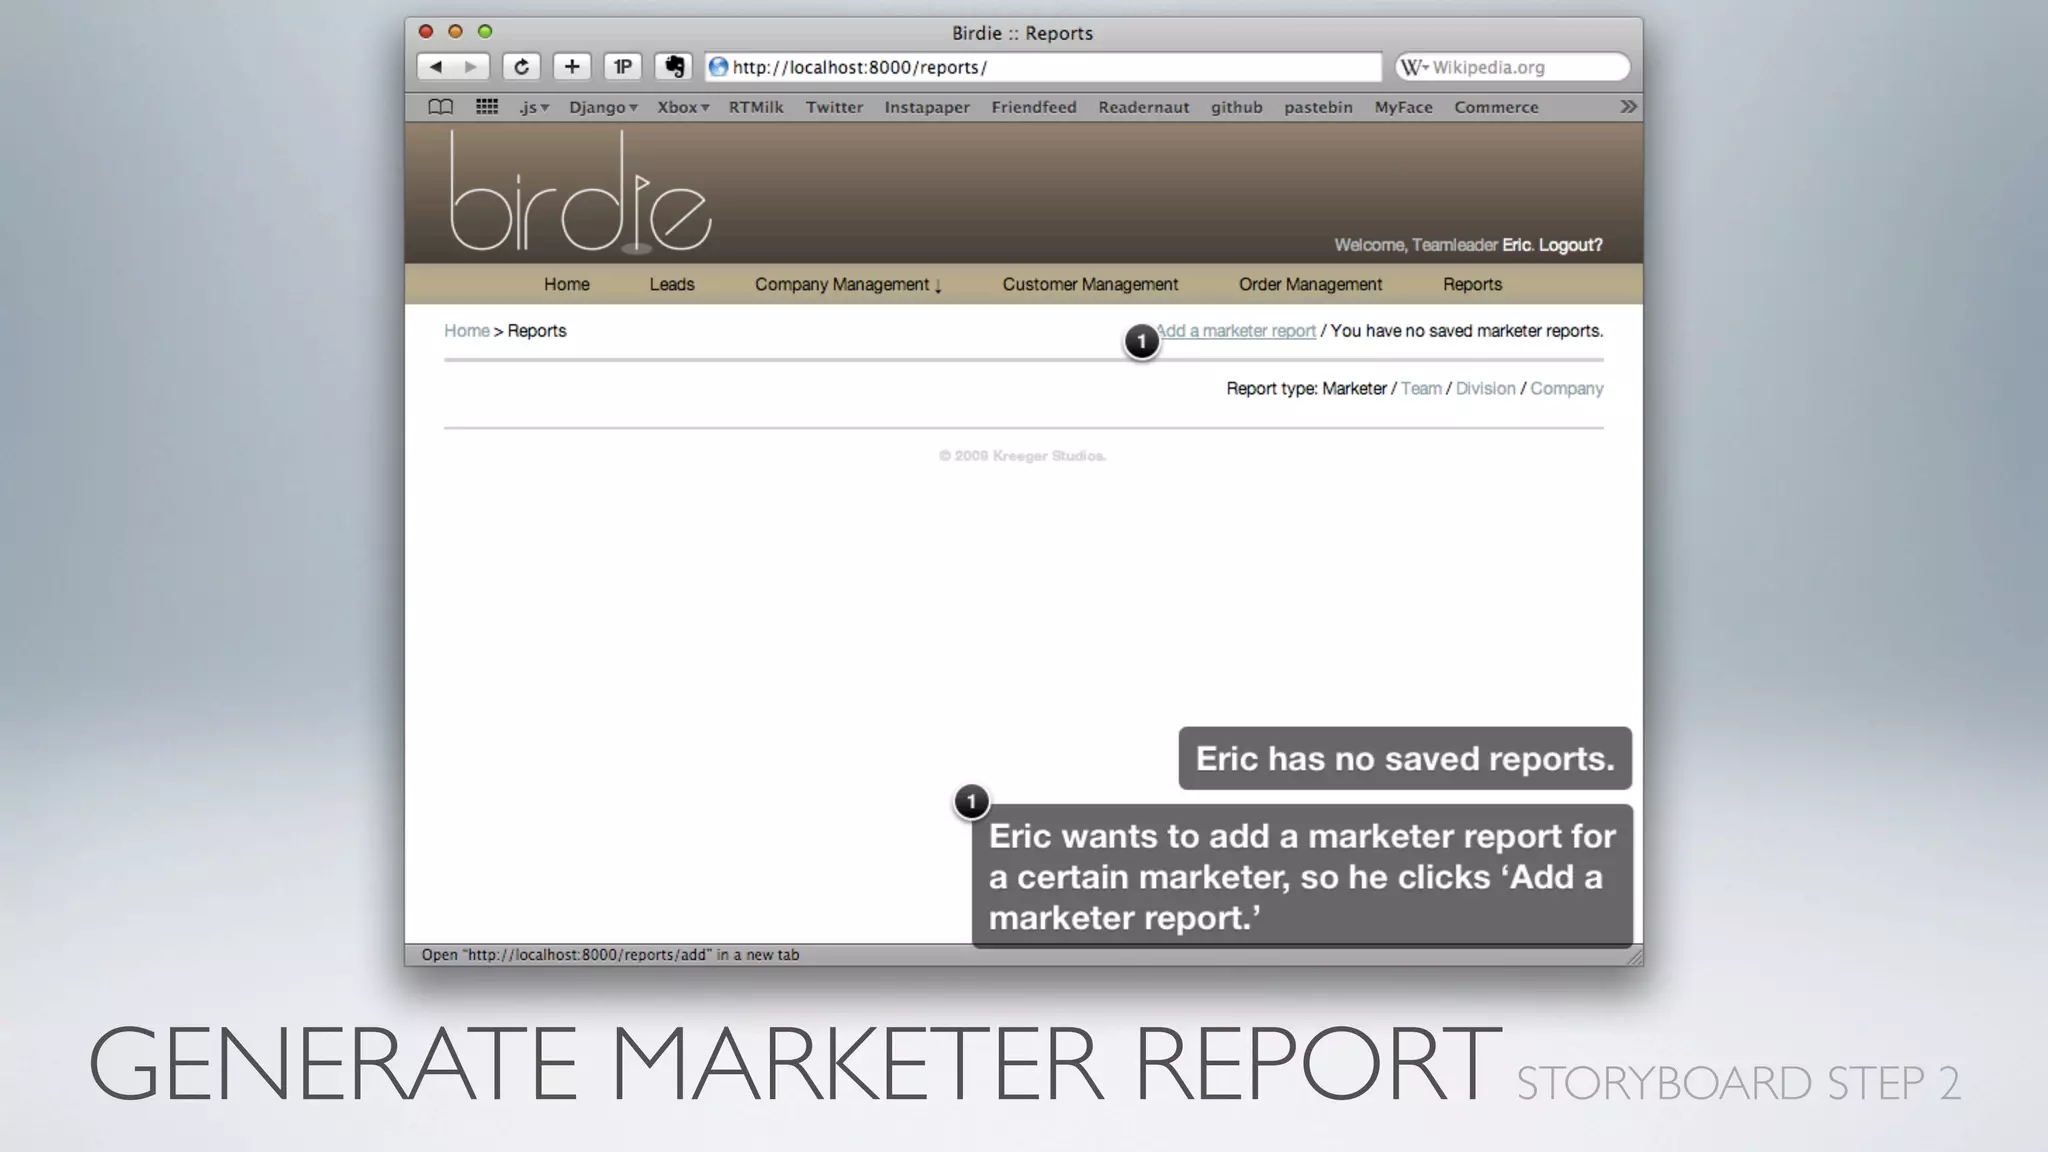Open the Readernaut bookmark

tap(1144, 107)
